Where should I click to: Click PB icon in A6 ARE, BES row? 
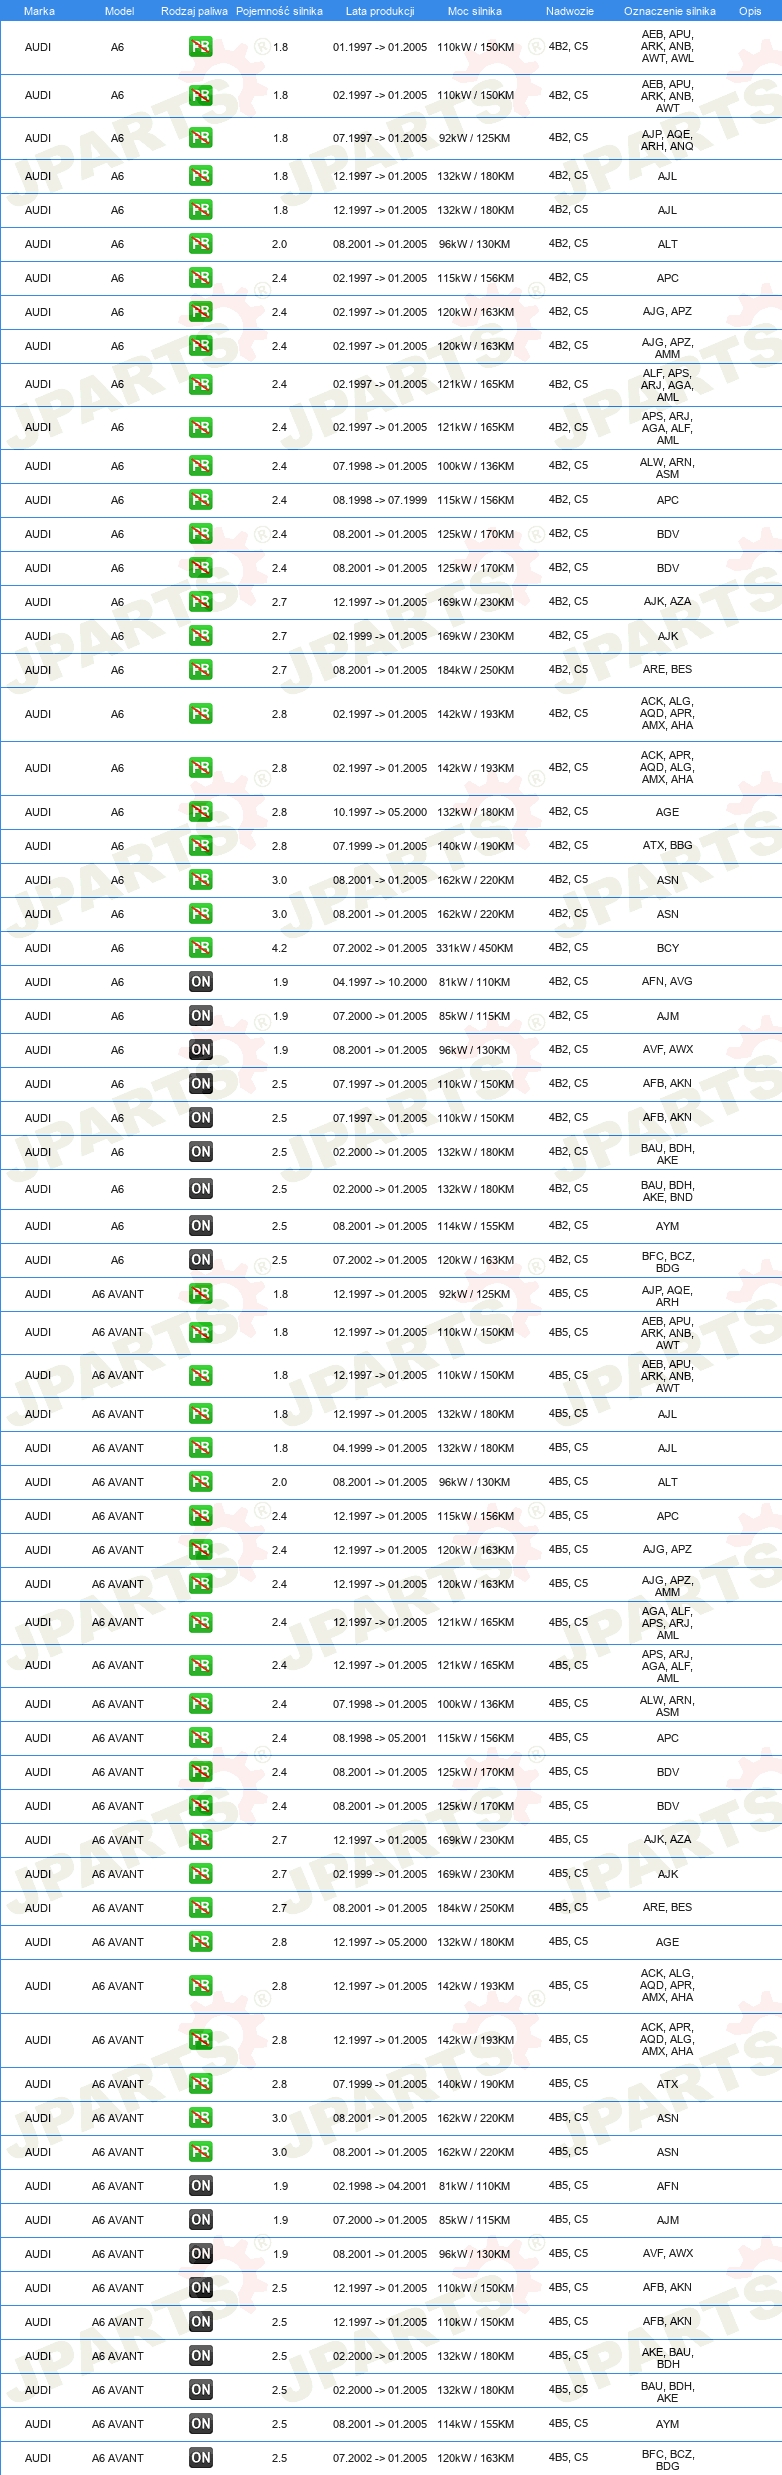tap(201, 670)
